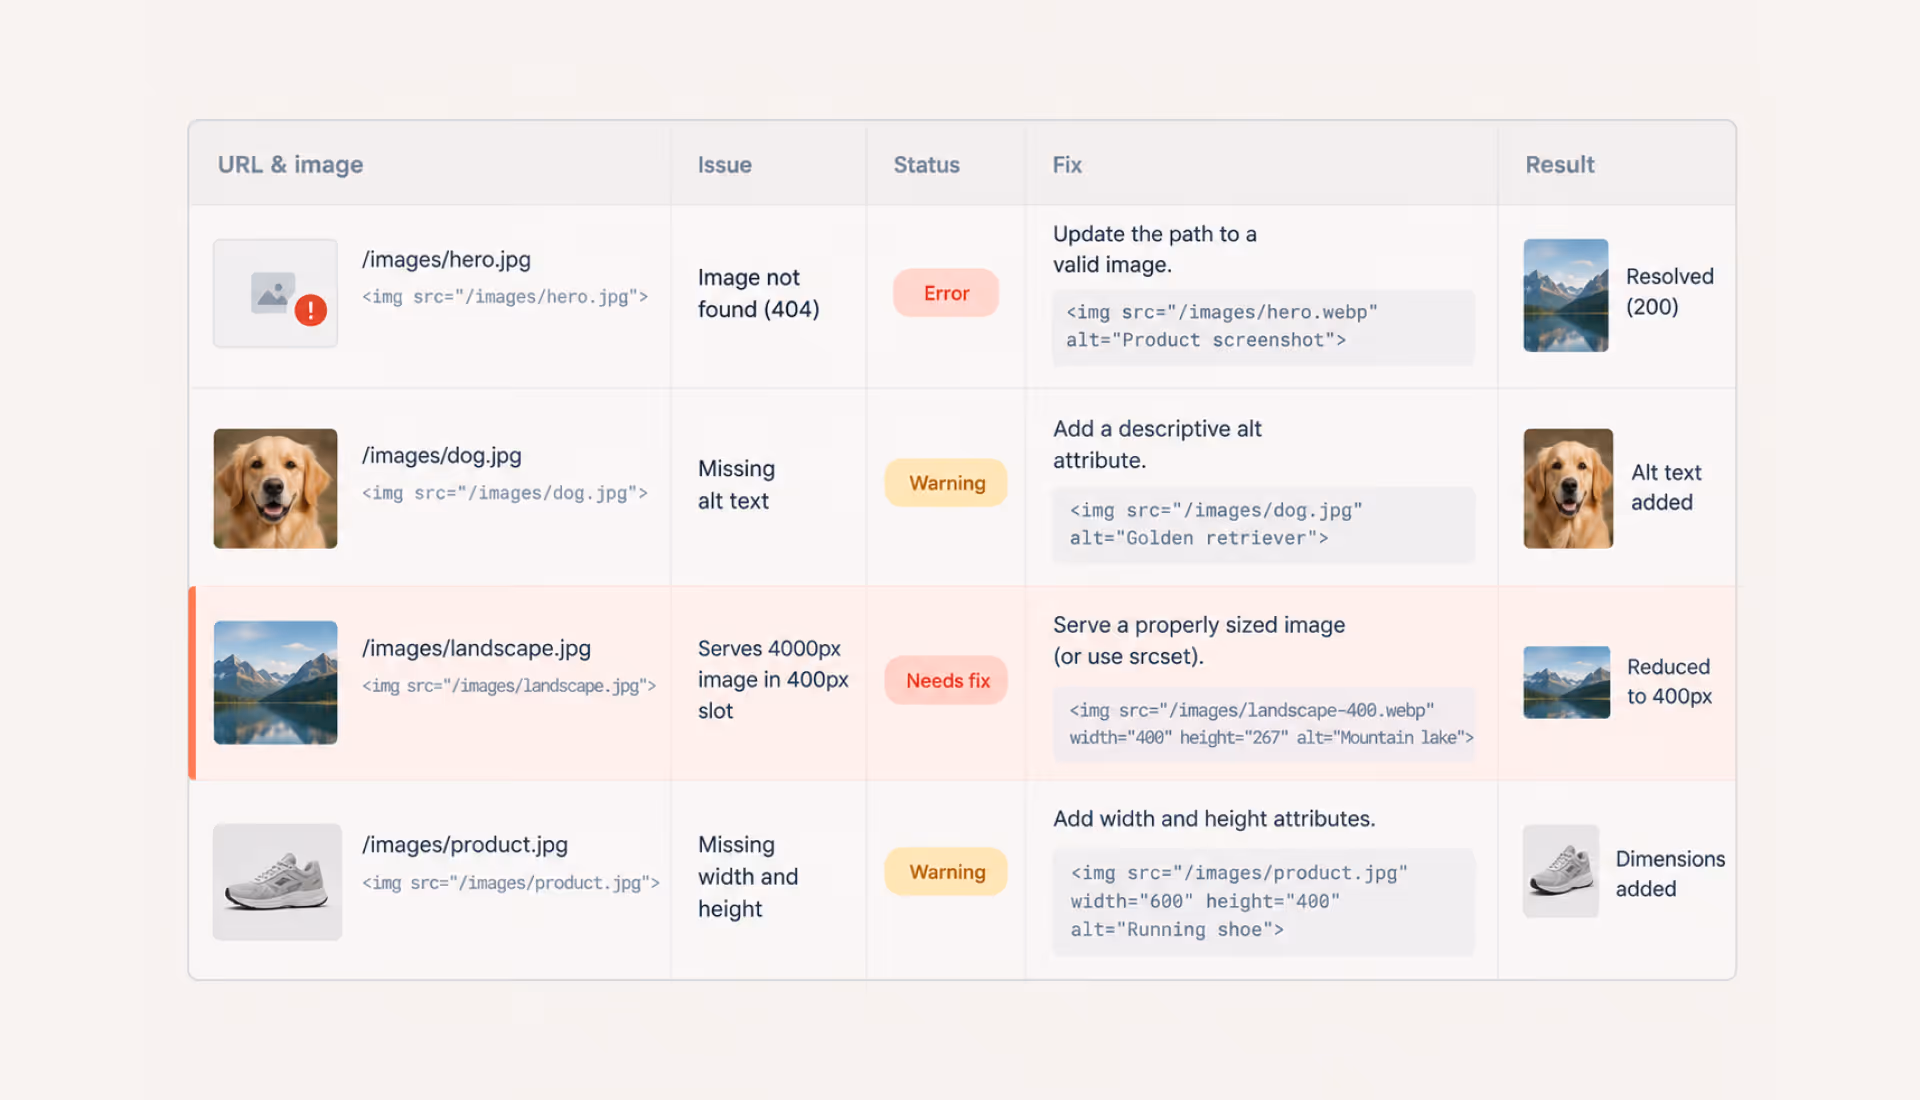Click the Result column header

[x=1560, y=165]
